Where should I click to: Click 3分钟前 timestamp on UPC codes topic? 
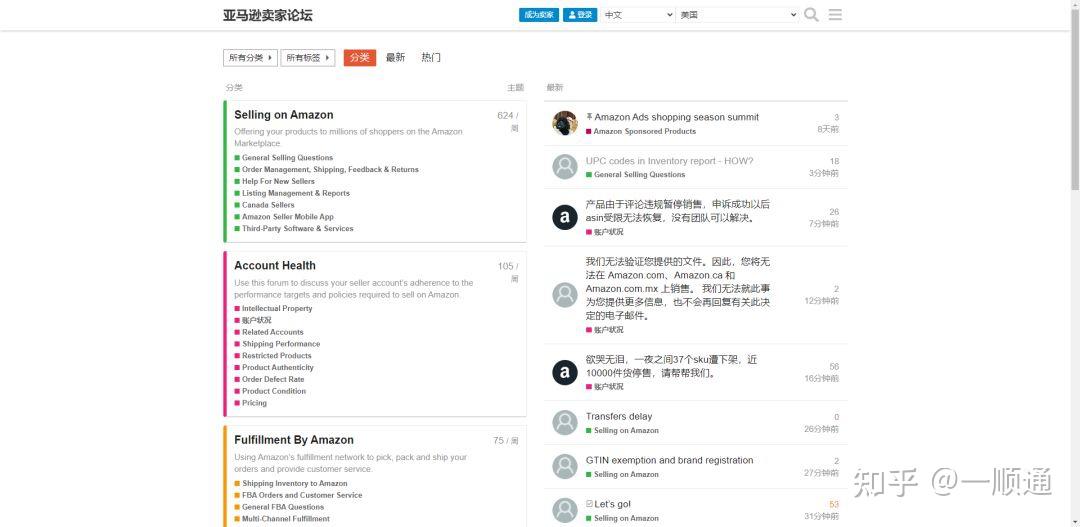pyautogui.click(x=824, y=174)
